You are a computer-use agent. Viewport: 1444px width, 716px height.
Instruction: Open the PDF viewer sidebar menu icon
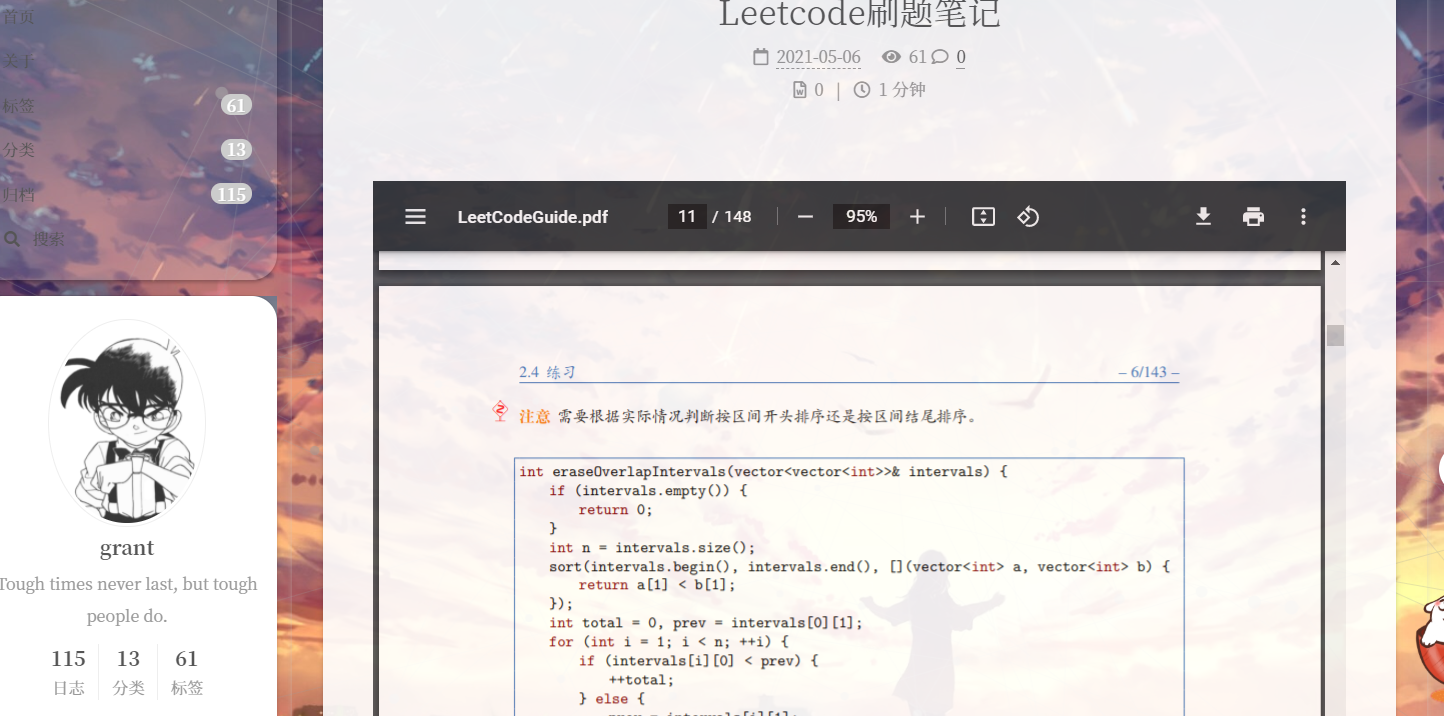(415, 217)
